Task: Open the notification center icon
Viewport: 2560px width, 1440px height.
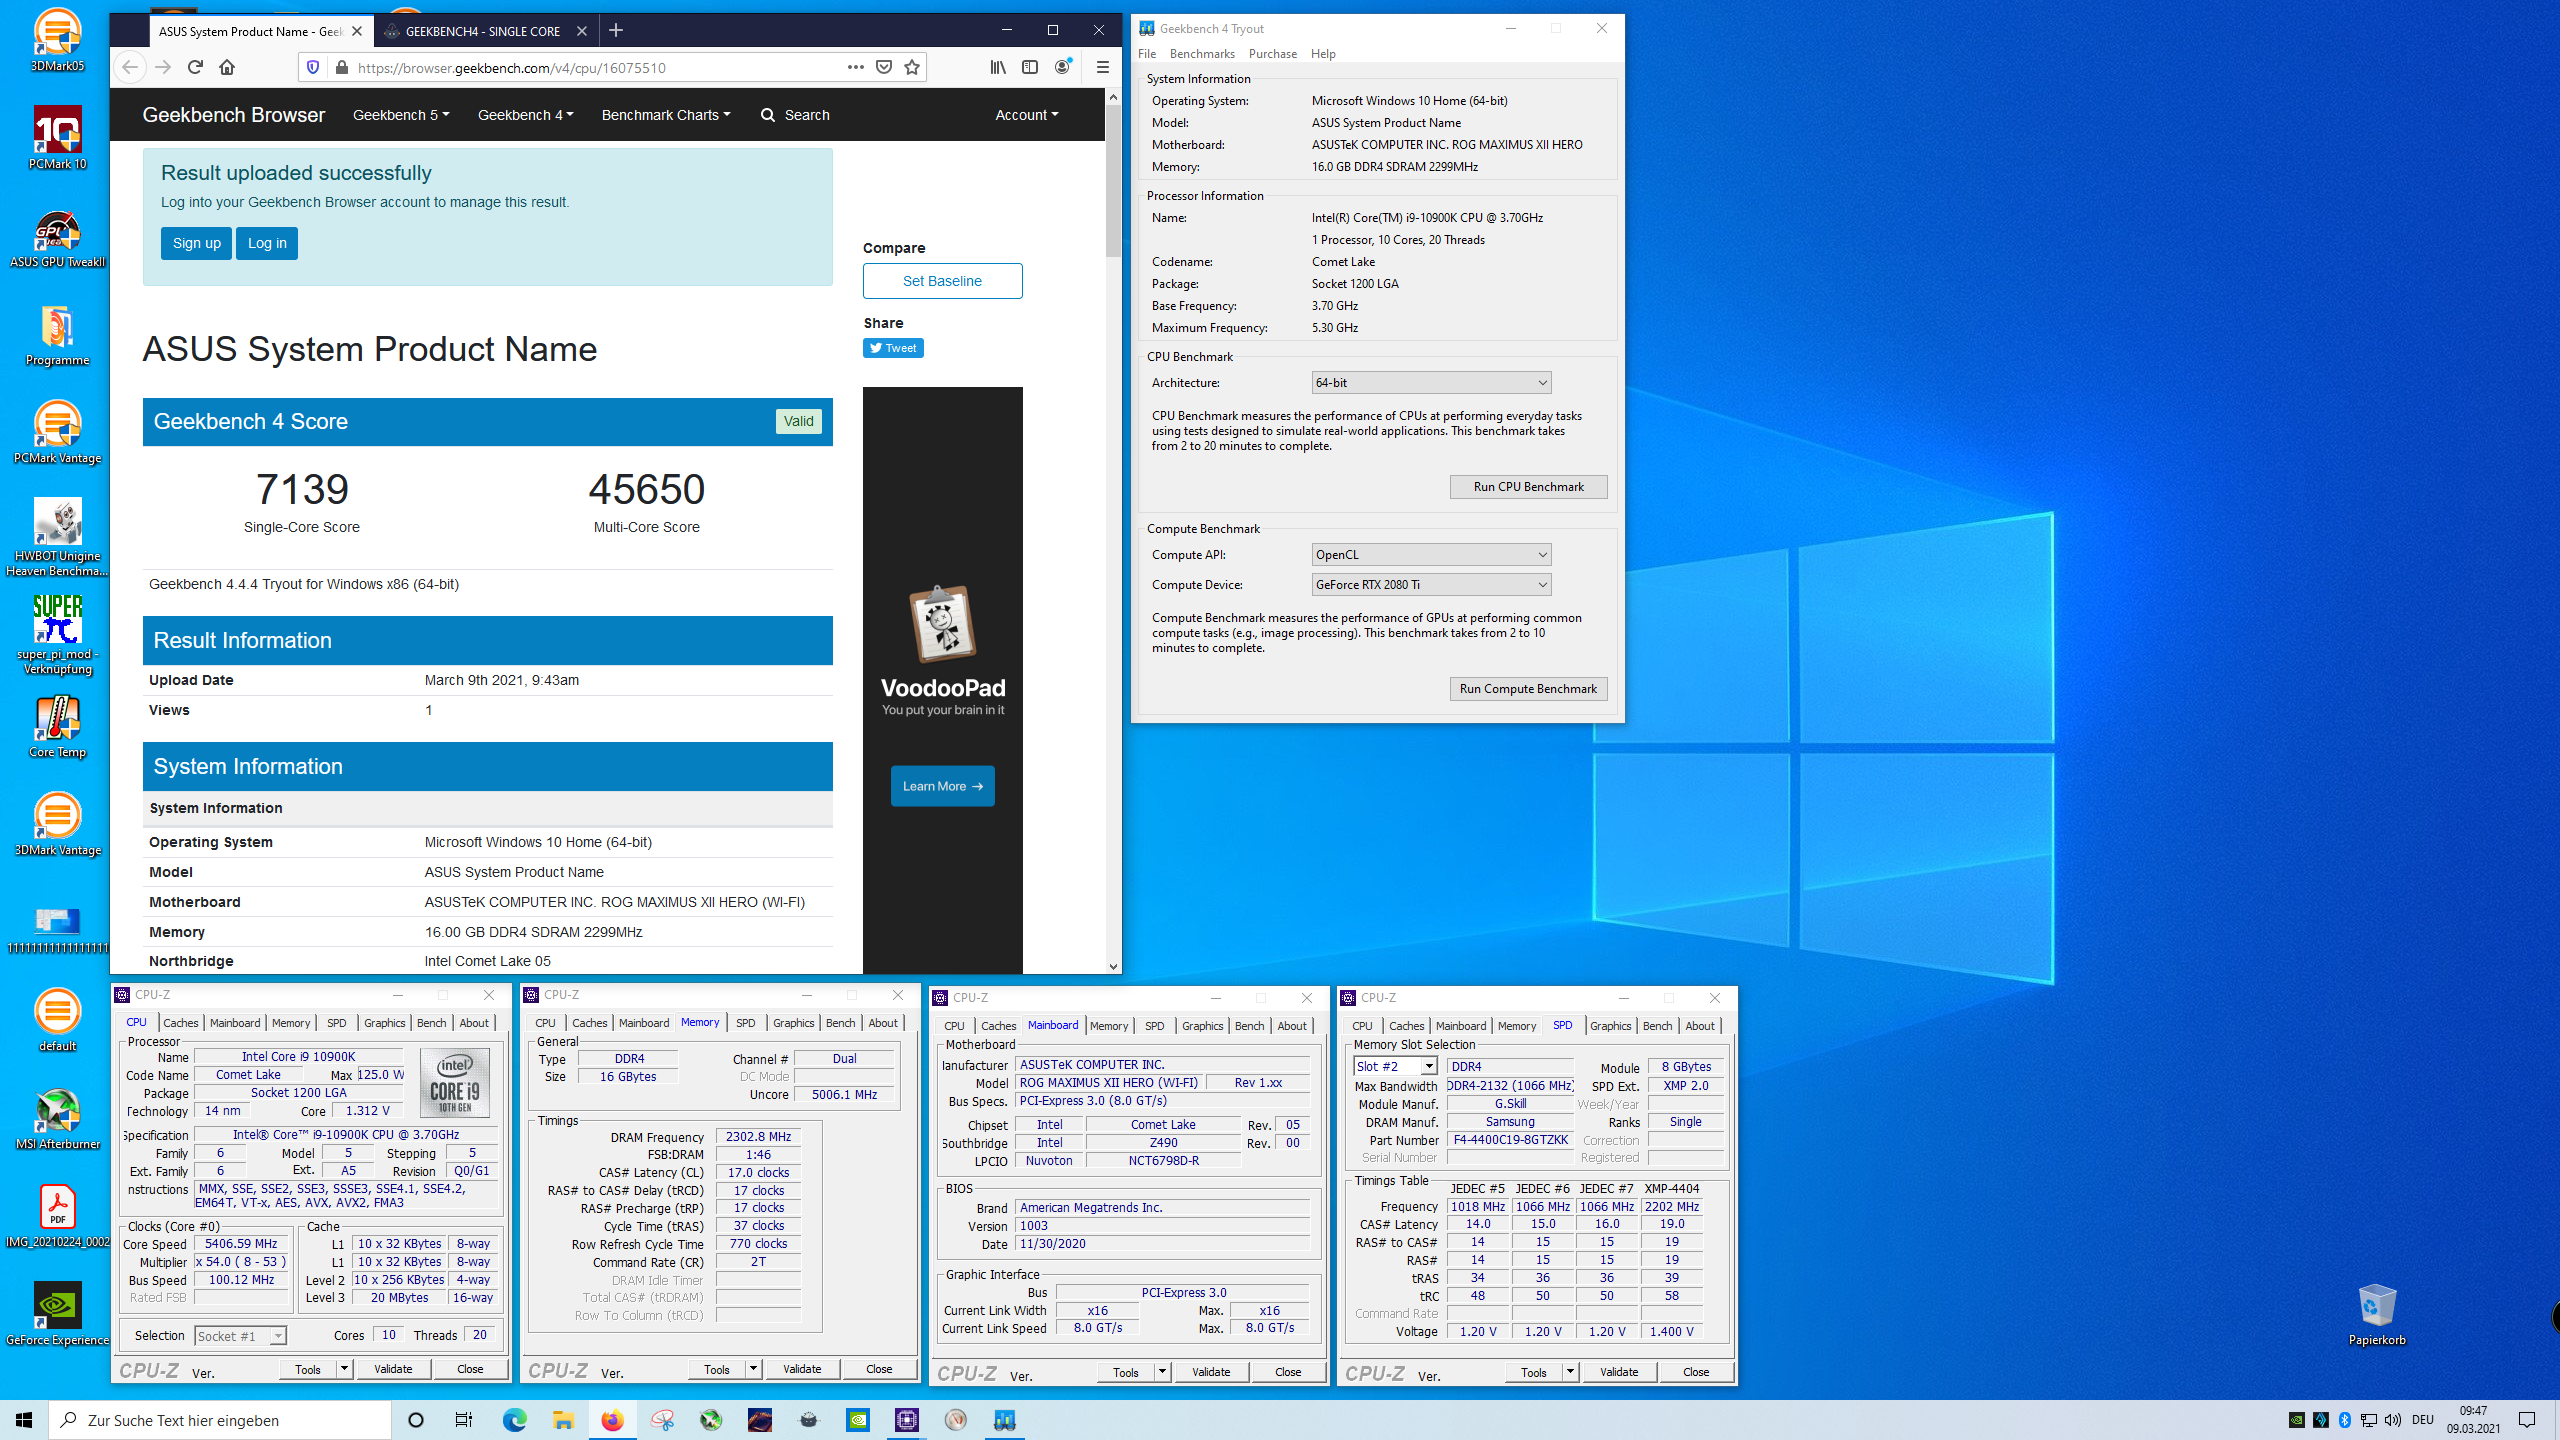Action: tap(2527, 1420)
